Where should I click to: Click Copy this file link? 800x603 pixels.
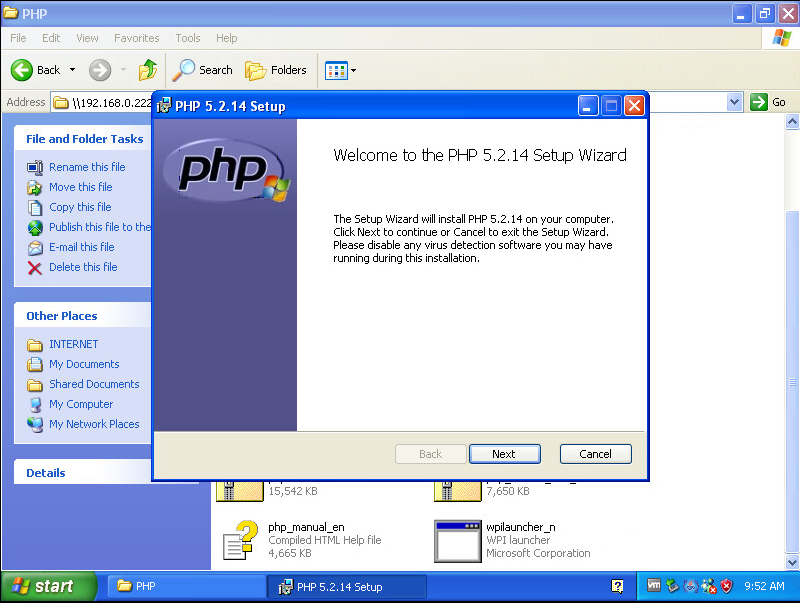pos(80,207)
